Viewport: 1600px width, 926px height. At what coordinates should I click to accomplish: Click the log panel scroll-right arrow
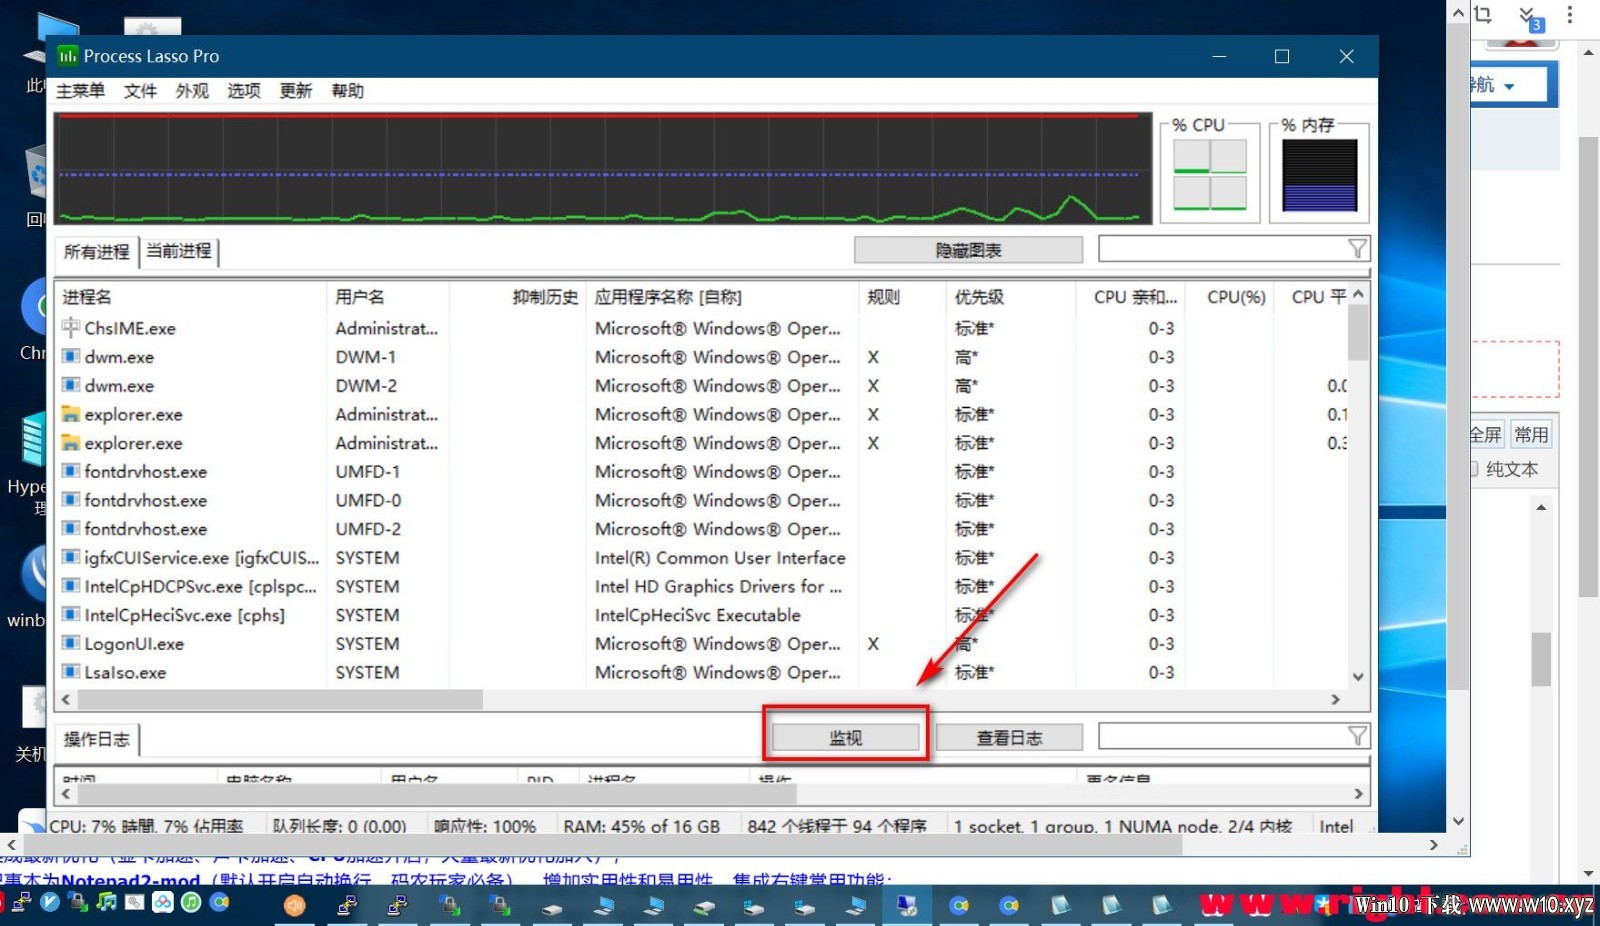(x=1358, y=794)
